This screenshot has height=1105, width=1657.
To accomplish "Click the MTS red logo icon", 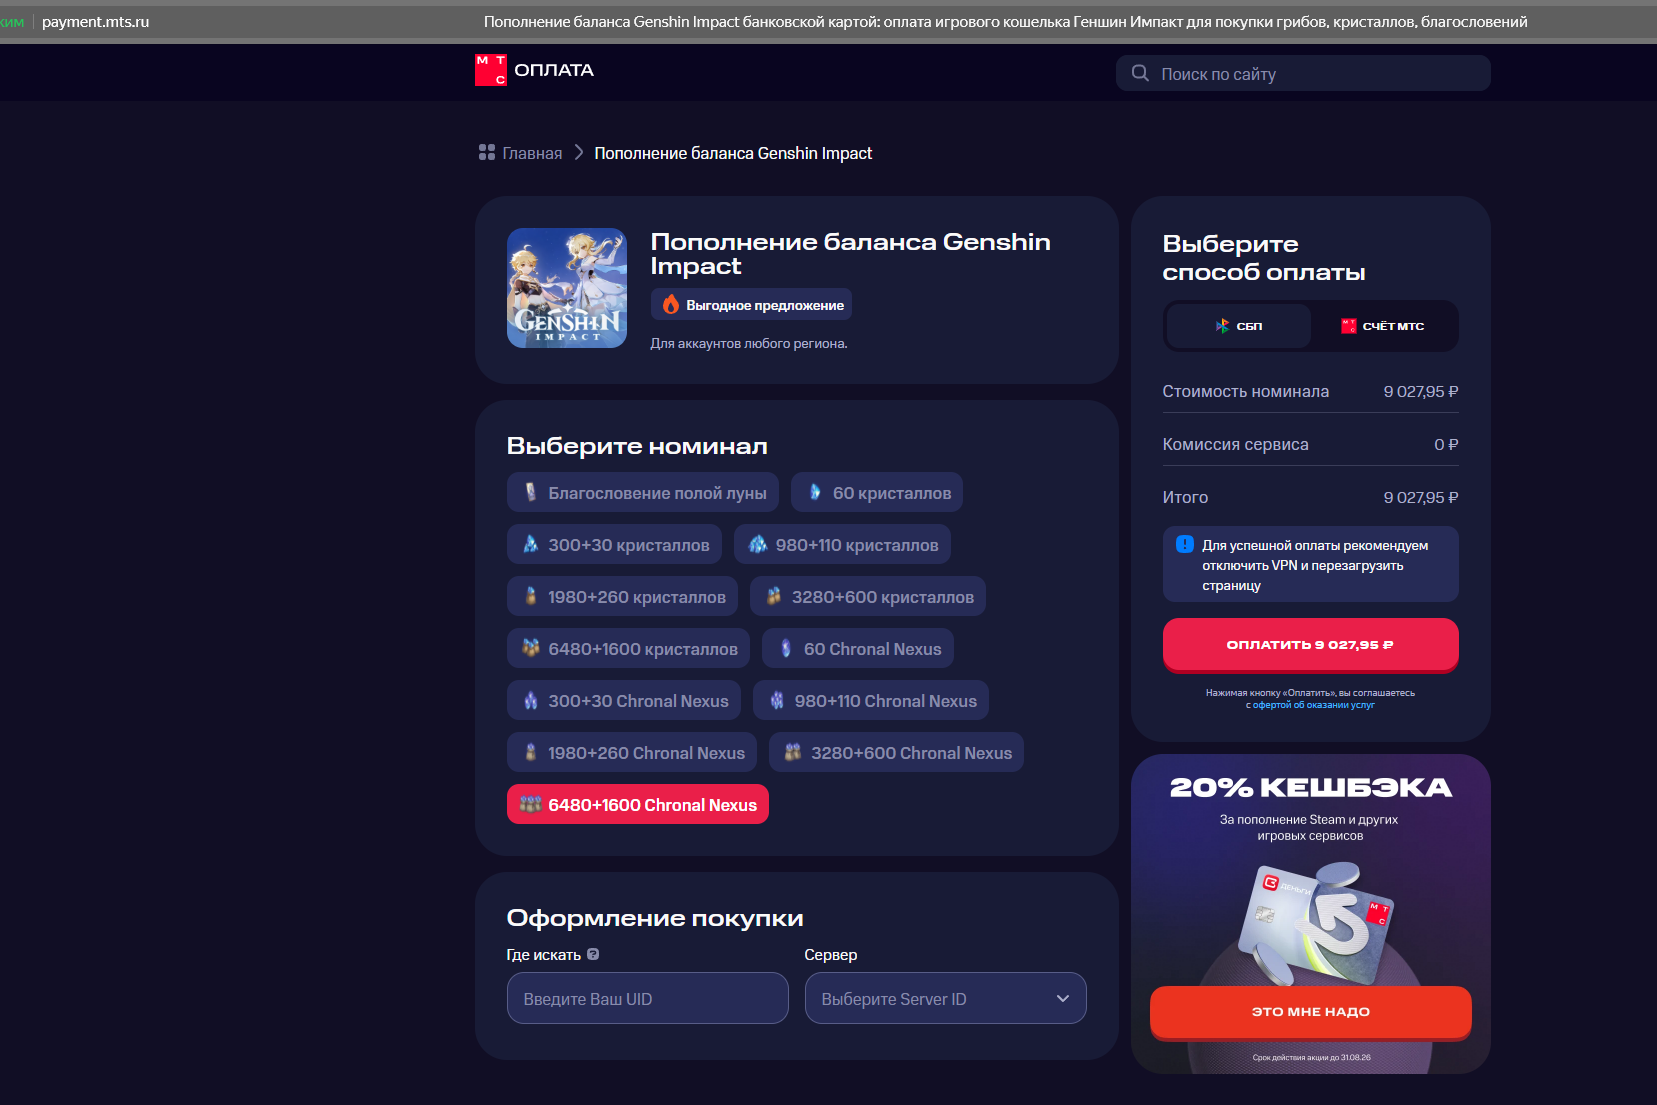I will pyautogui.click(x=491, y=70).
